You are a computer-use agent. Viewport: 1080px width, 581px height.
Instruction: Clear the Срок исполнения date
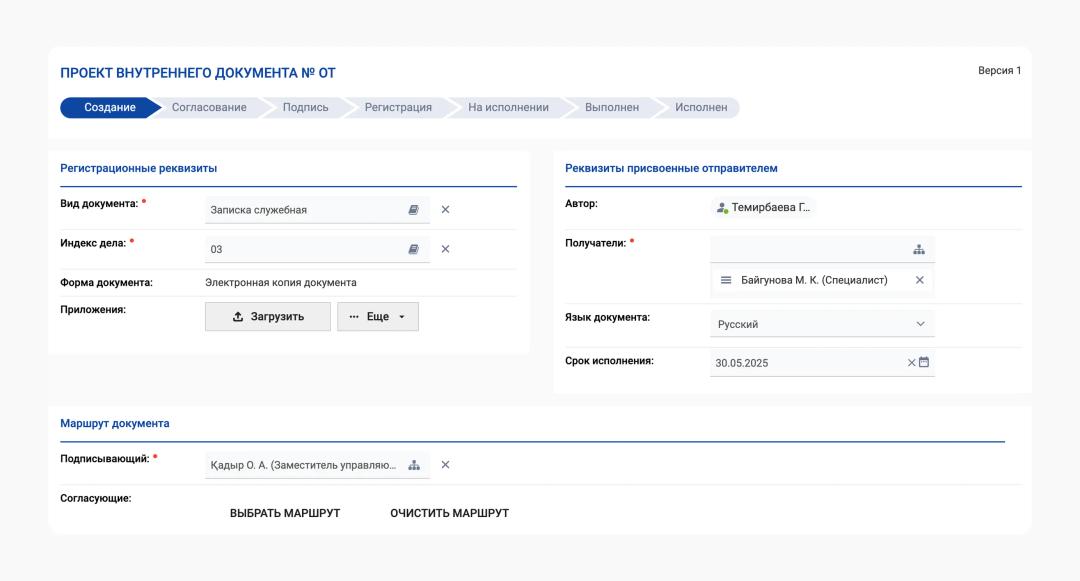point(911,362)
